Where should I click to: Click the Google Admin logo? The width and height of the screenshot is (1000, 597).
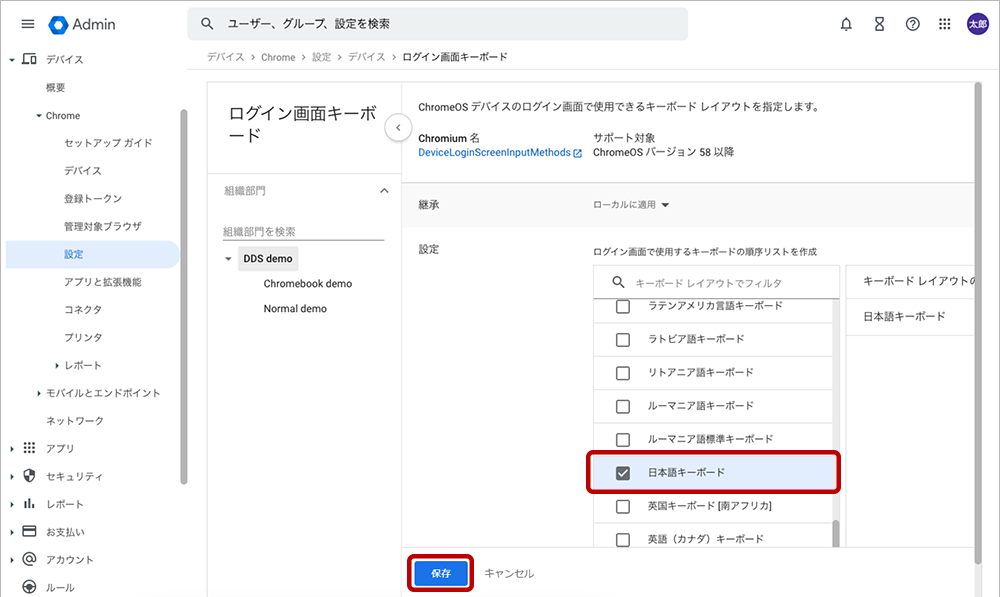point(83,24)
